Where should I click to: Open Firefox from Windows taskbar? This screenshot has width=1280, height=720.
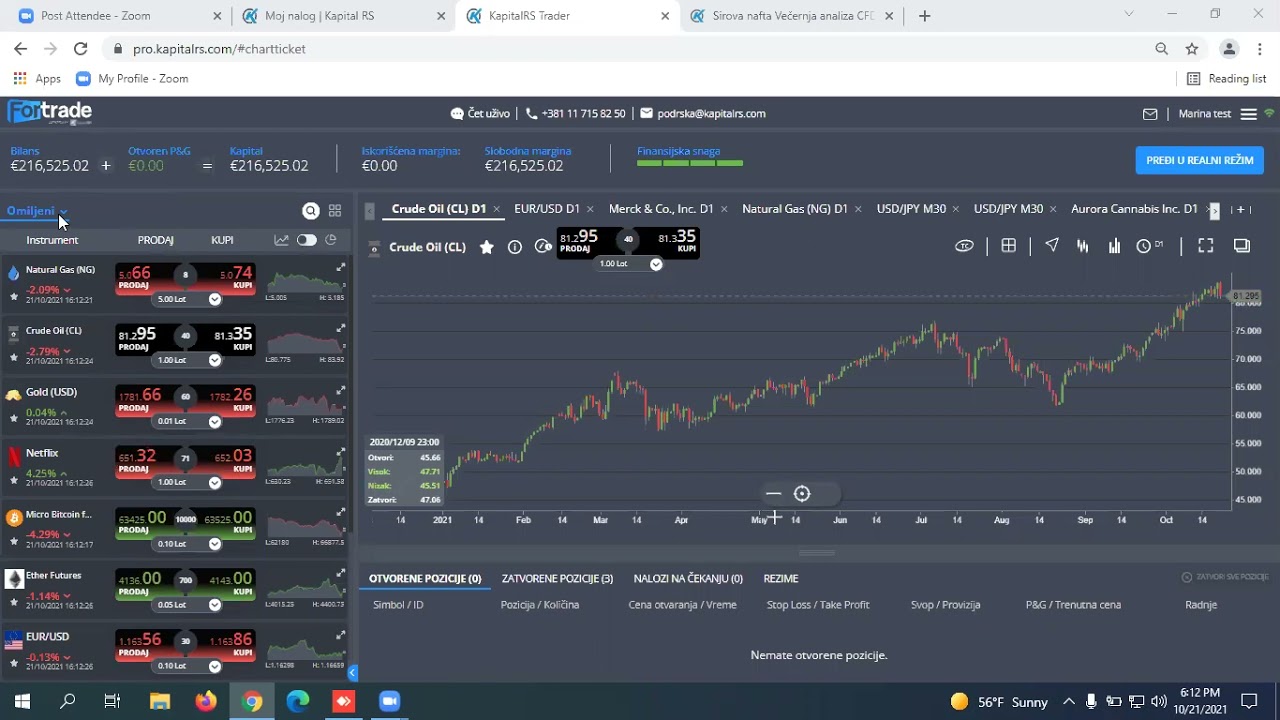coord(205,701)
